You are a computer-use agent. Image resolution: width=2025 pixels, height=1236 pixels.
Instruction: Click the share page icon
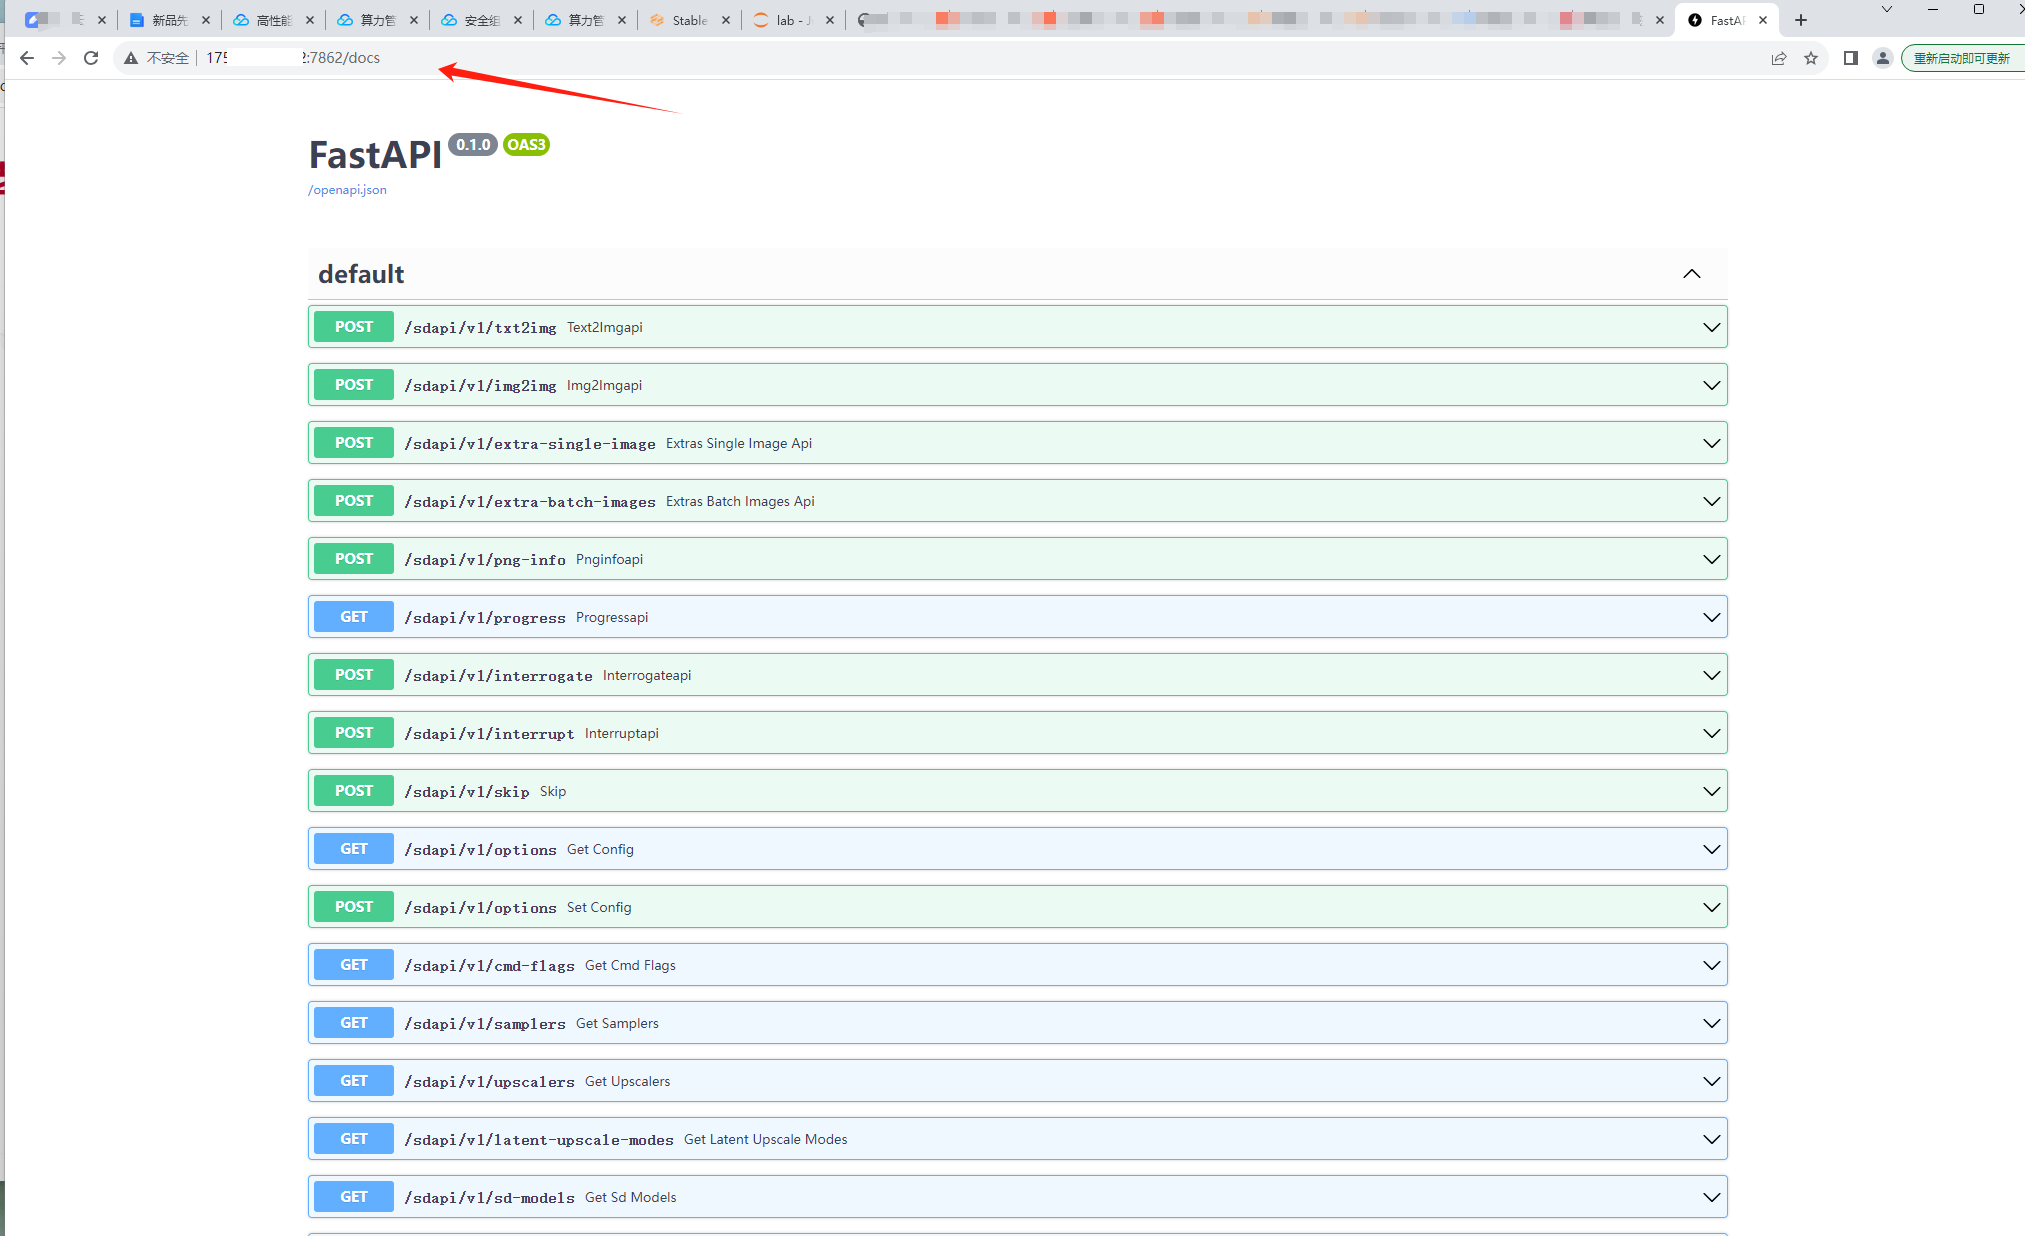(1779, 58)
